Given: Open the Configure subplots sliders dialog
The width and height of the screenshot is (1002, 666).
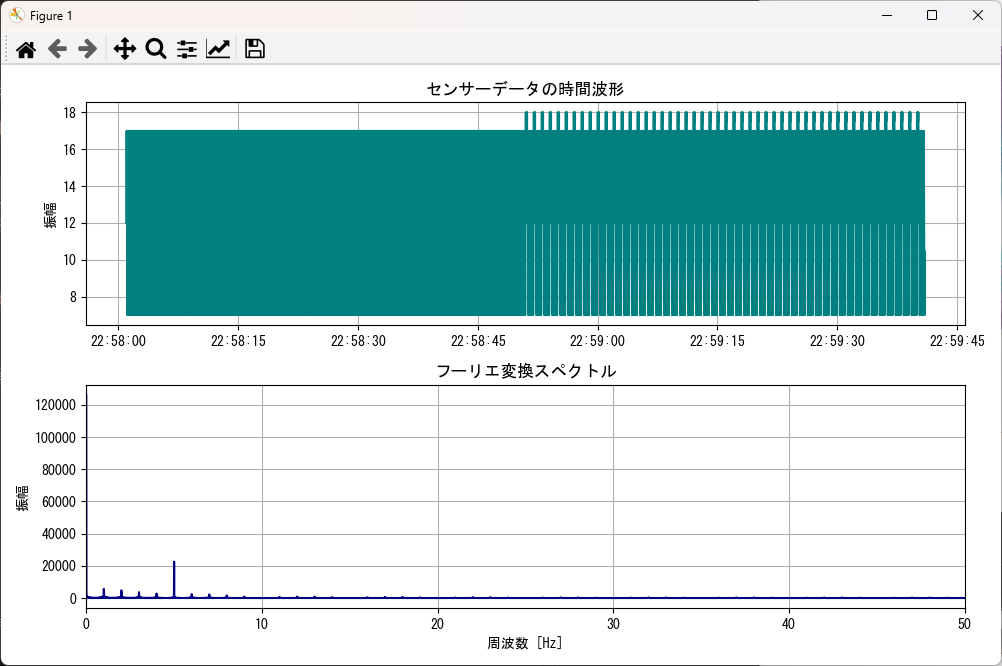Looking at the screenshot, I should pyautogui.click(x=187, y=49).
